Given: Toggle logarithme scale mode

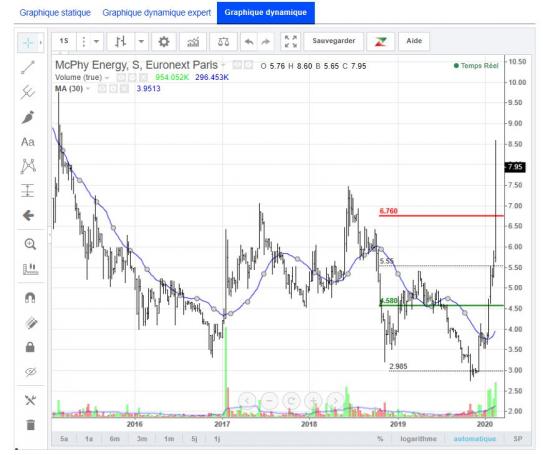Looking at the screenshot, I should pyautogui.click(x=418, y=439).
